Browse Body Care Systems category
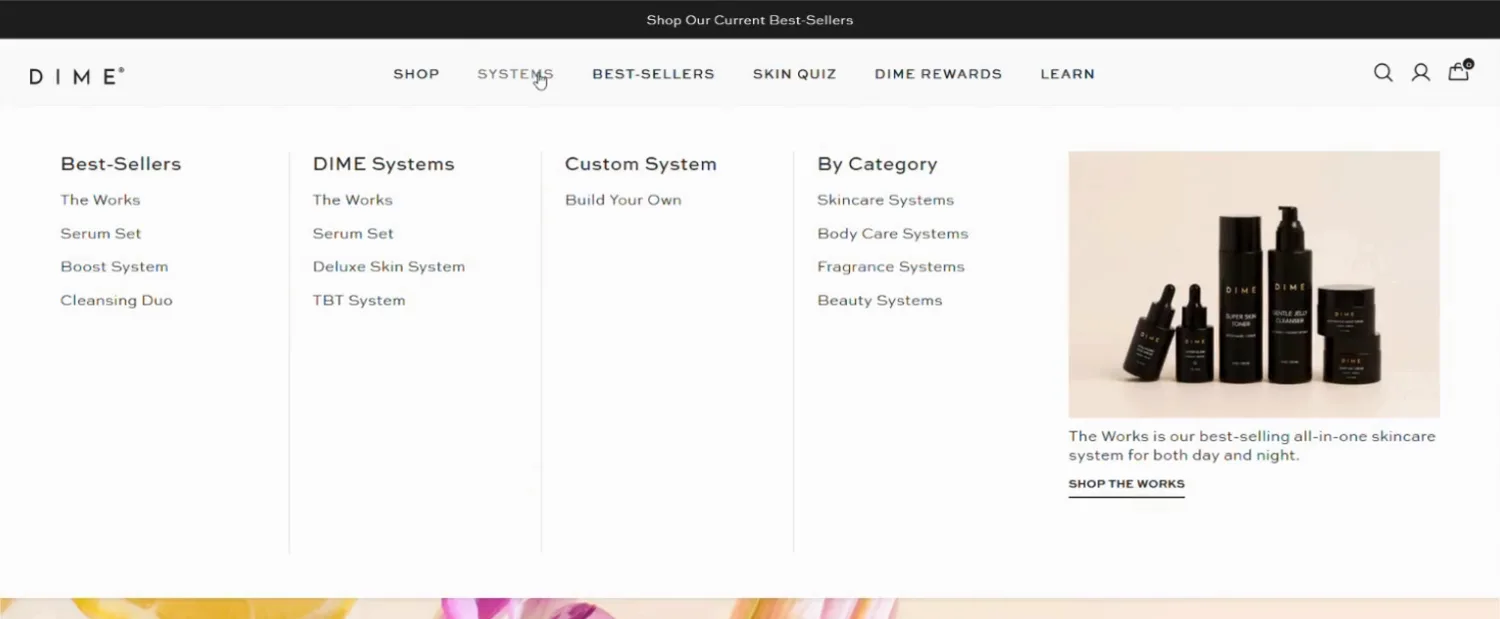 [x=893, y=233]
